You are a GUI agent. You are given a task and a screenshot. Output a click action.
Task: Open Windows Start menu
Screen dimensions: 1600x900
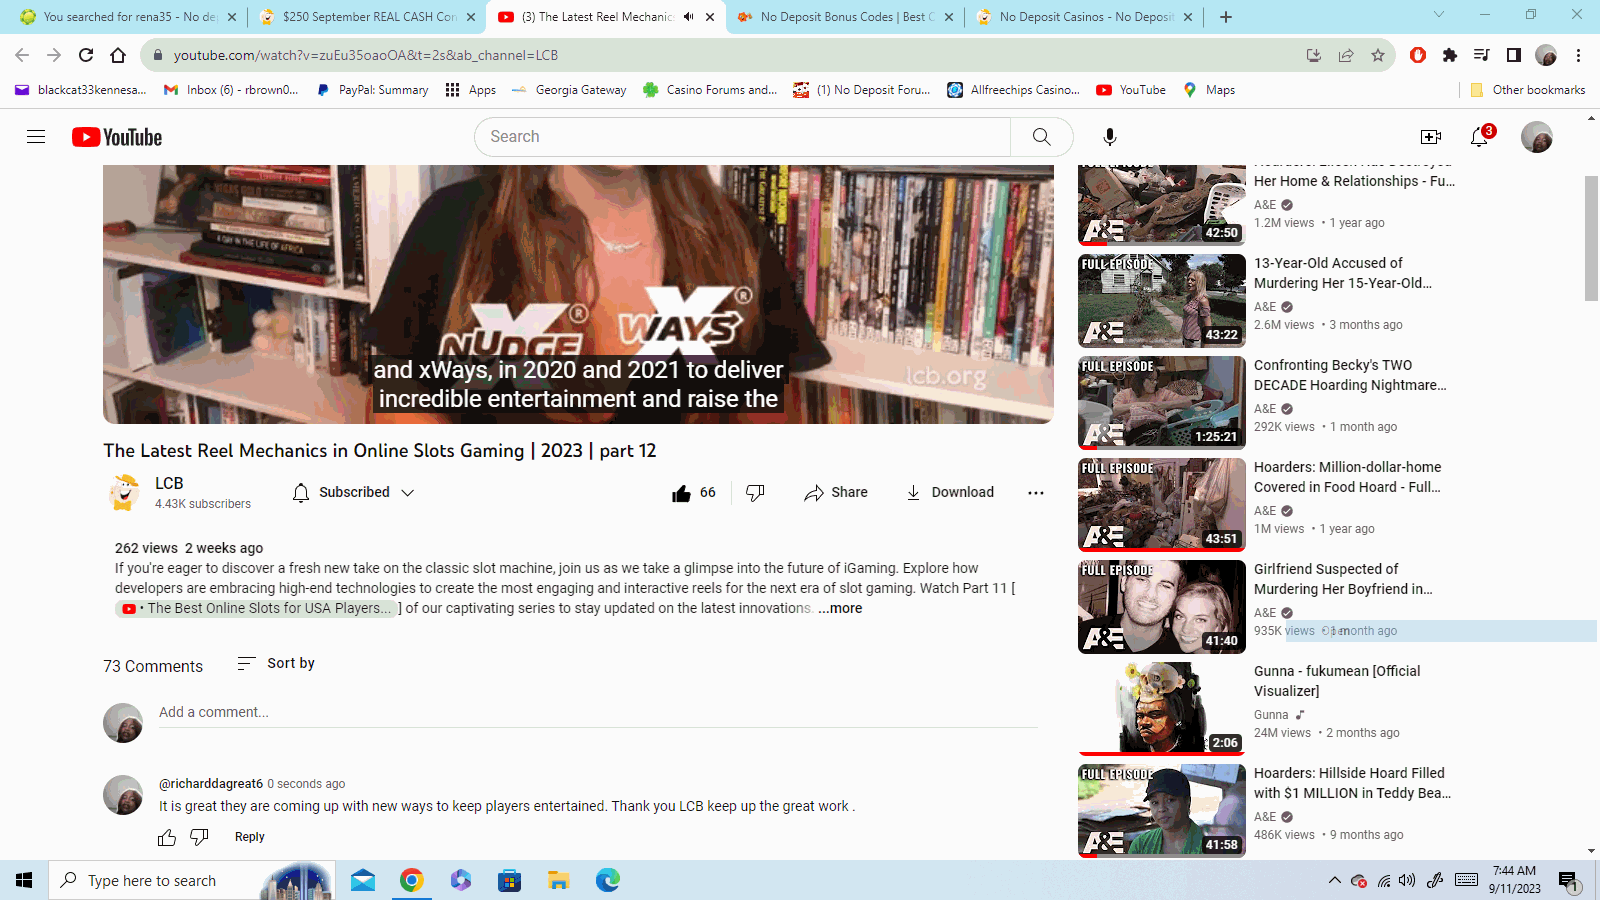click(x=24, y=880)
